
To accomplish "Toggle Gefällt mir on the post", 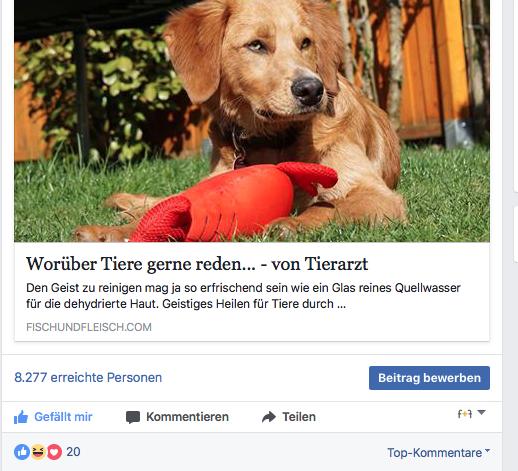I will [53, 417].
